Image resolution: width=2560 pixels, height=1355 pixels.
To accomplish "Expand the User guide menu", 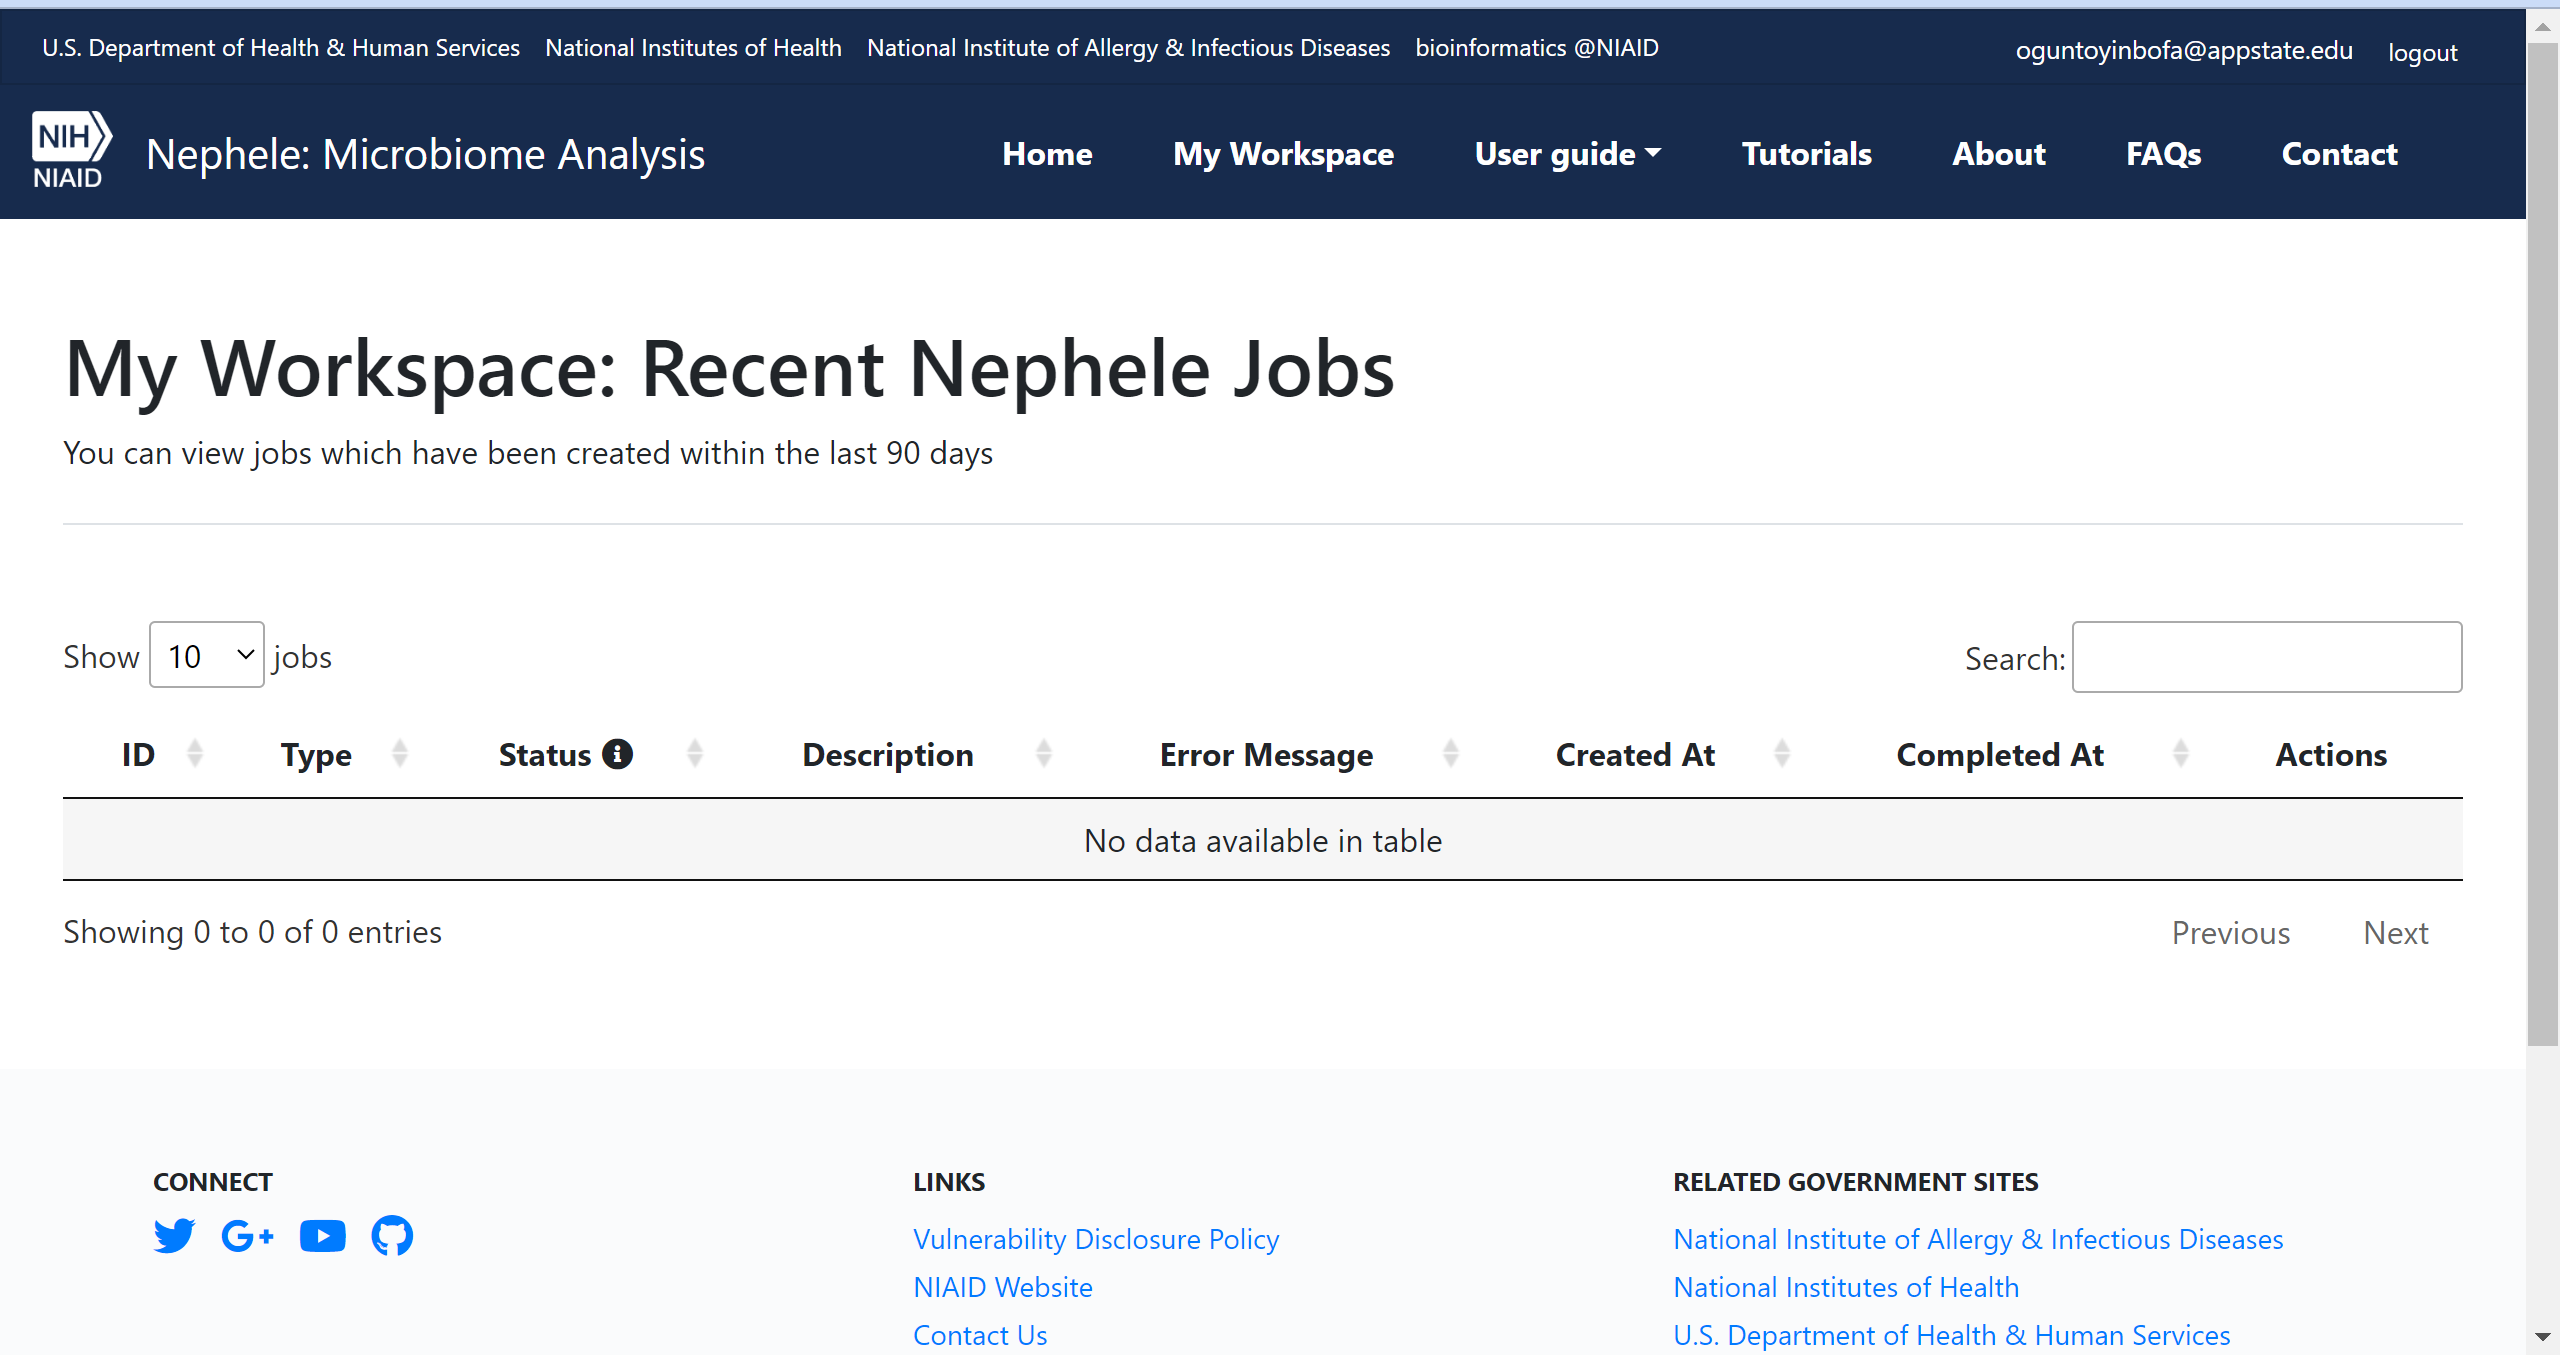I will coord(1567,154).
